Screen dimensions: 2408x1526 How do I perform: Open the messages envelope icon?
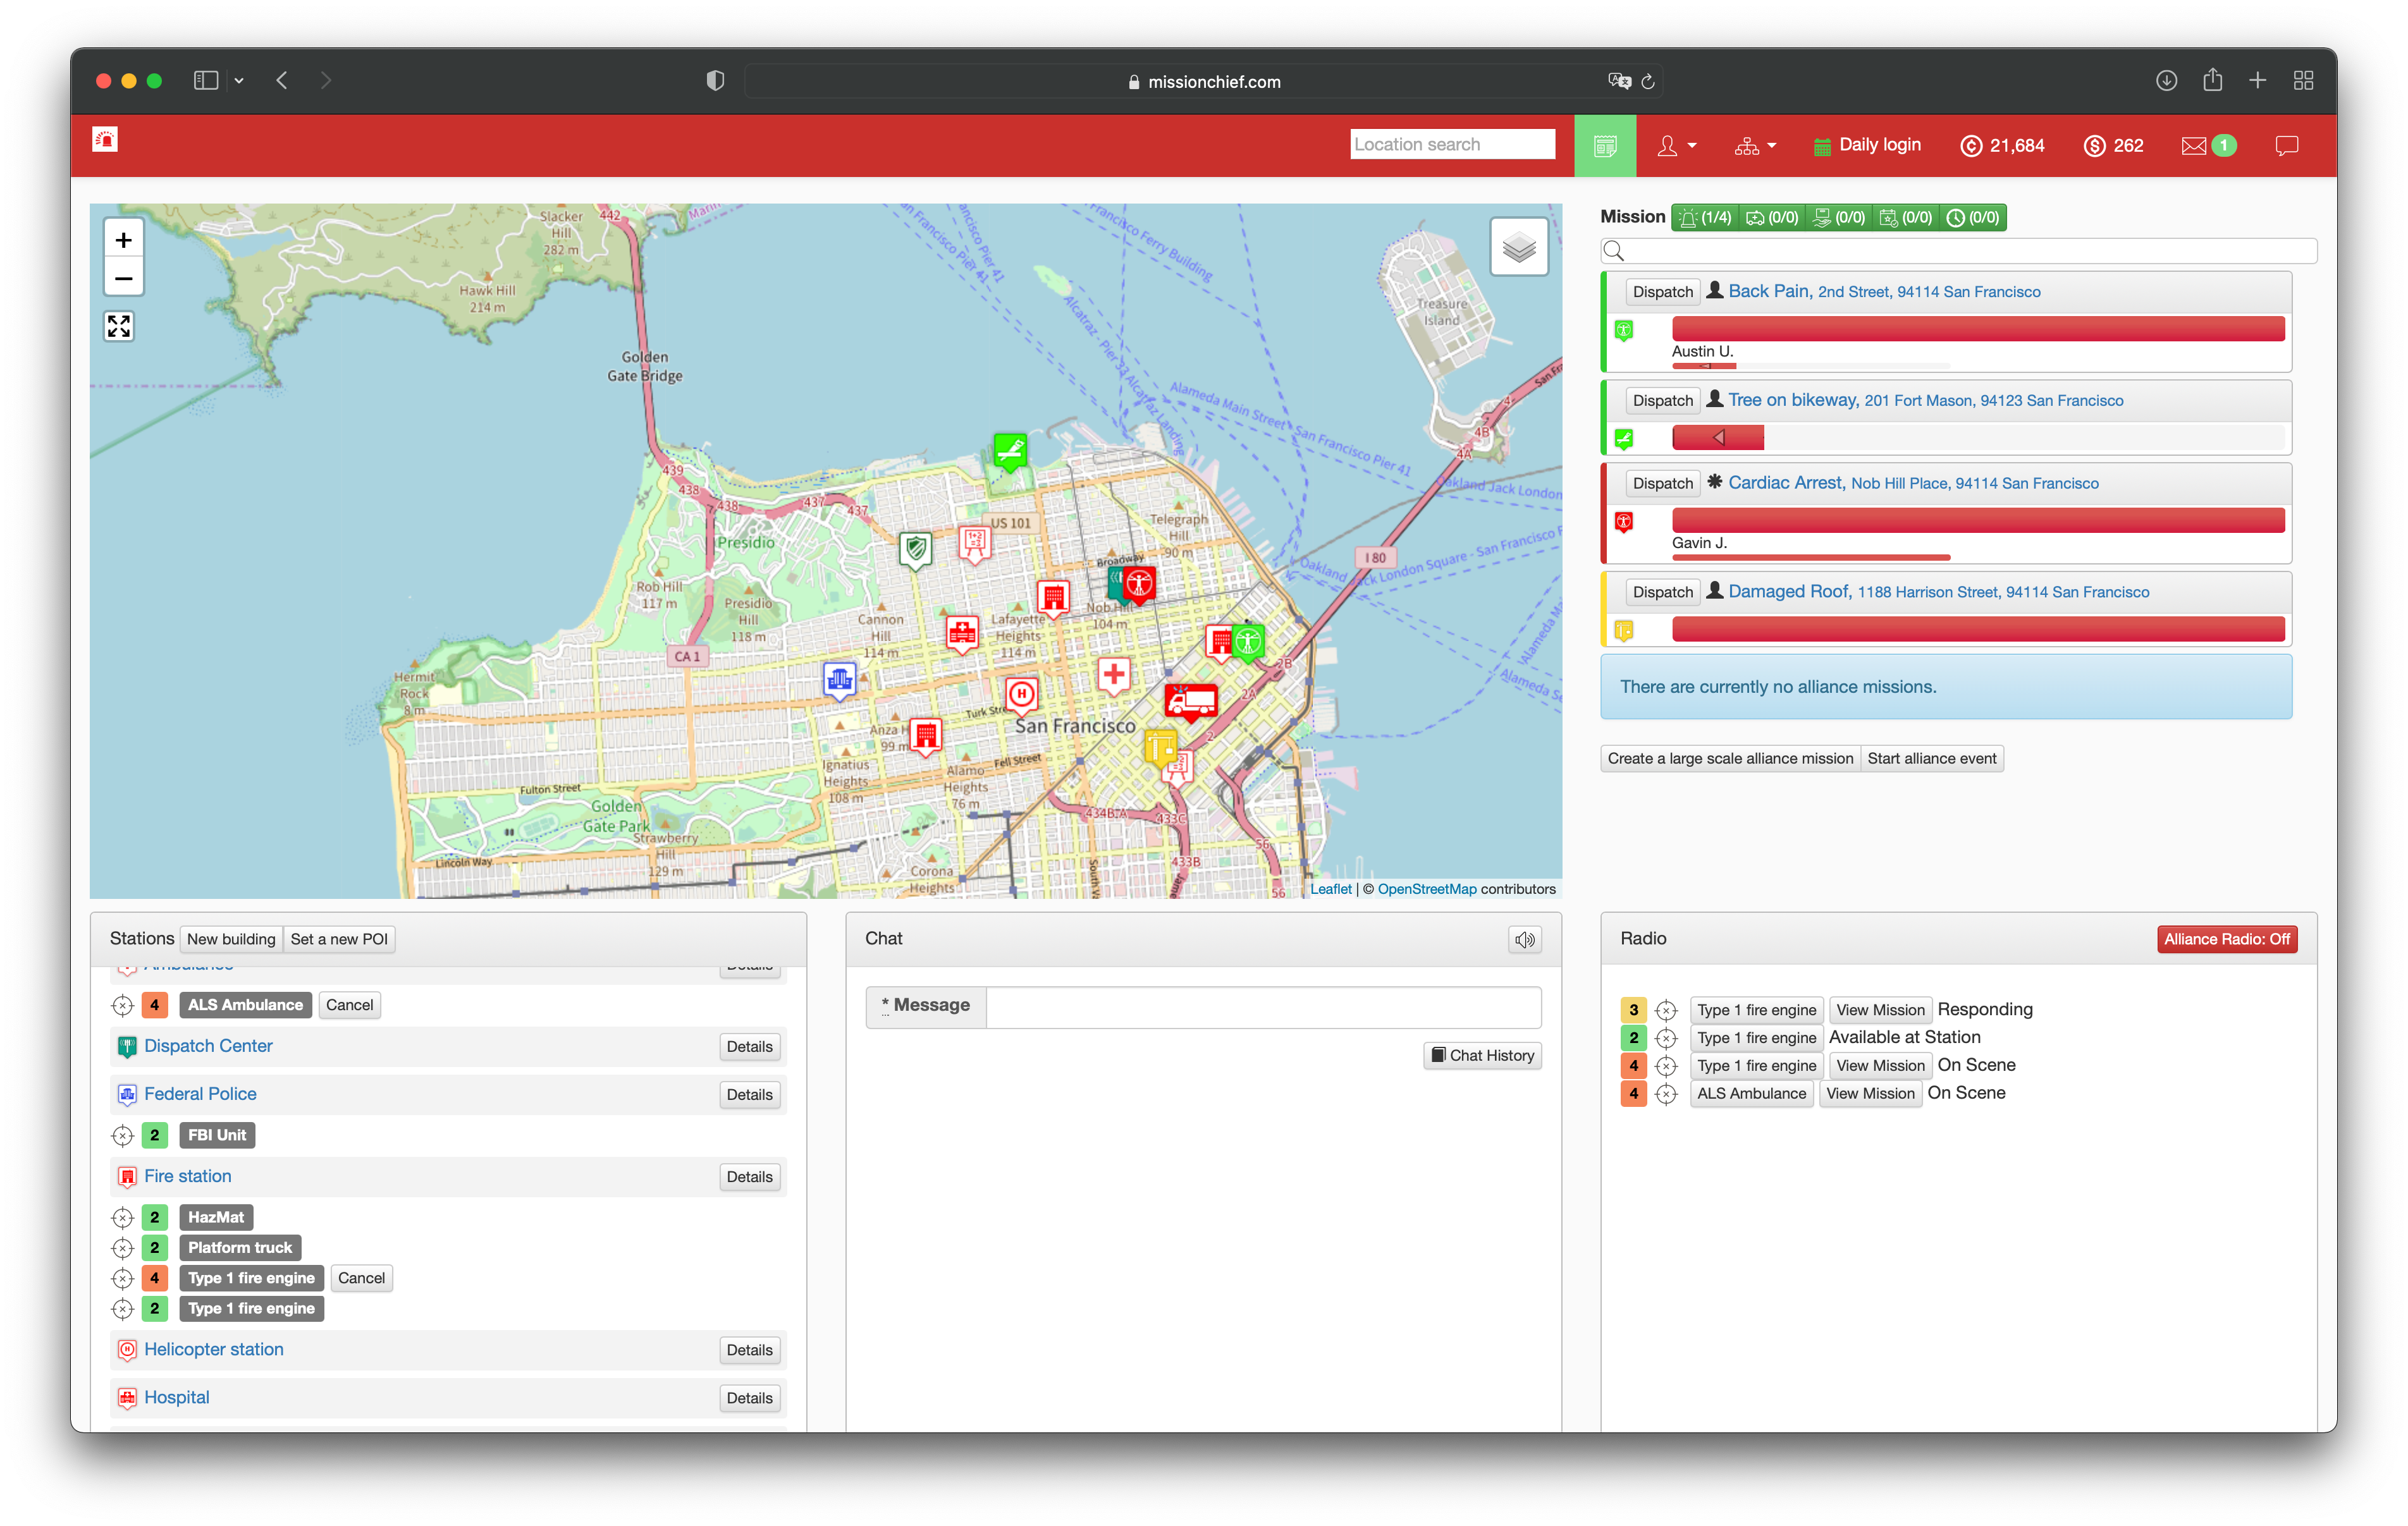2193,146
